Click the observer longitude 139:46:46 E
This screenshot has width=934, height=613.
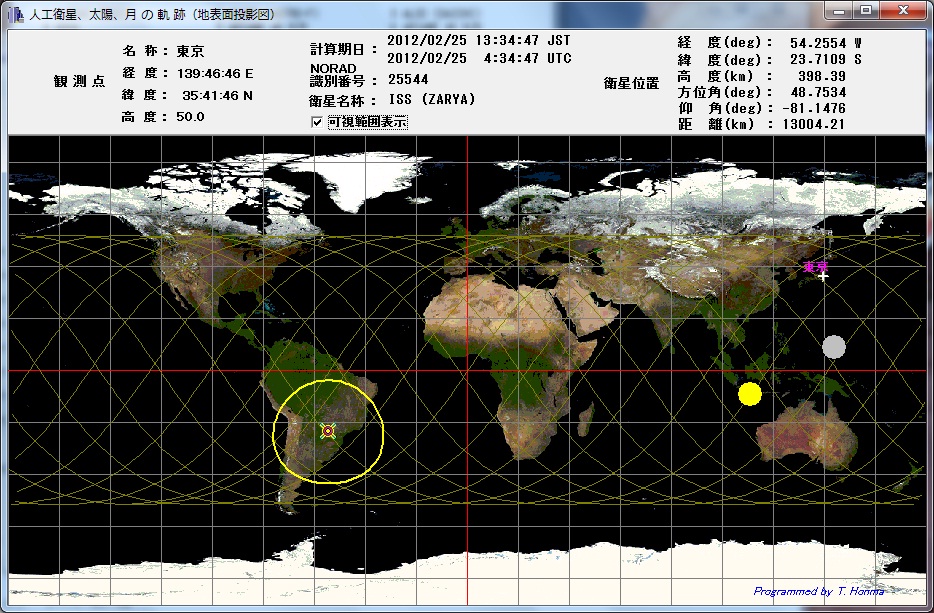[x=215, y=74]
